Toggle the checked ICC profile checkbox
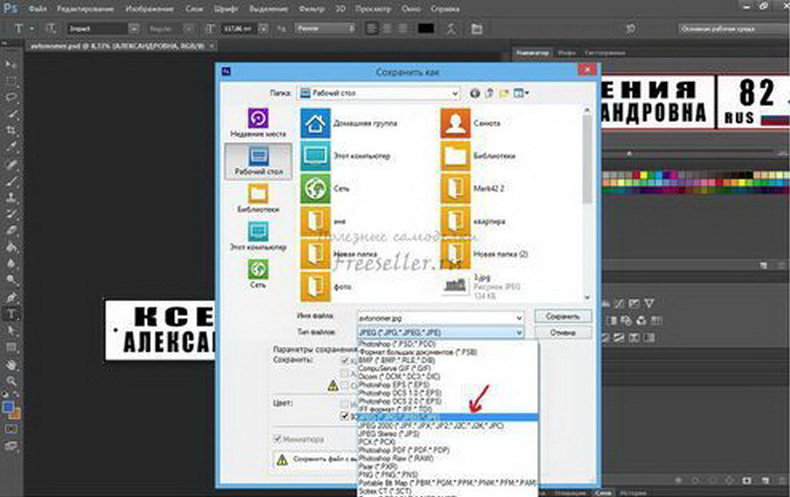 click(345, 416)
